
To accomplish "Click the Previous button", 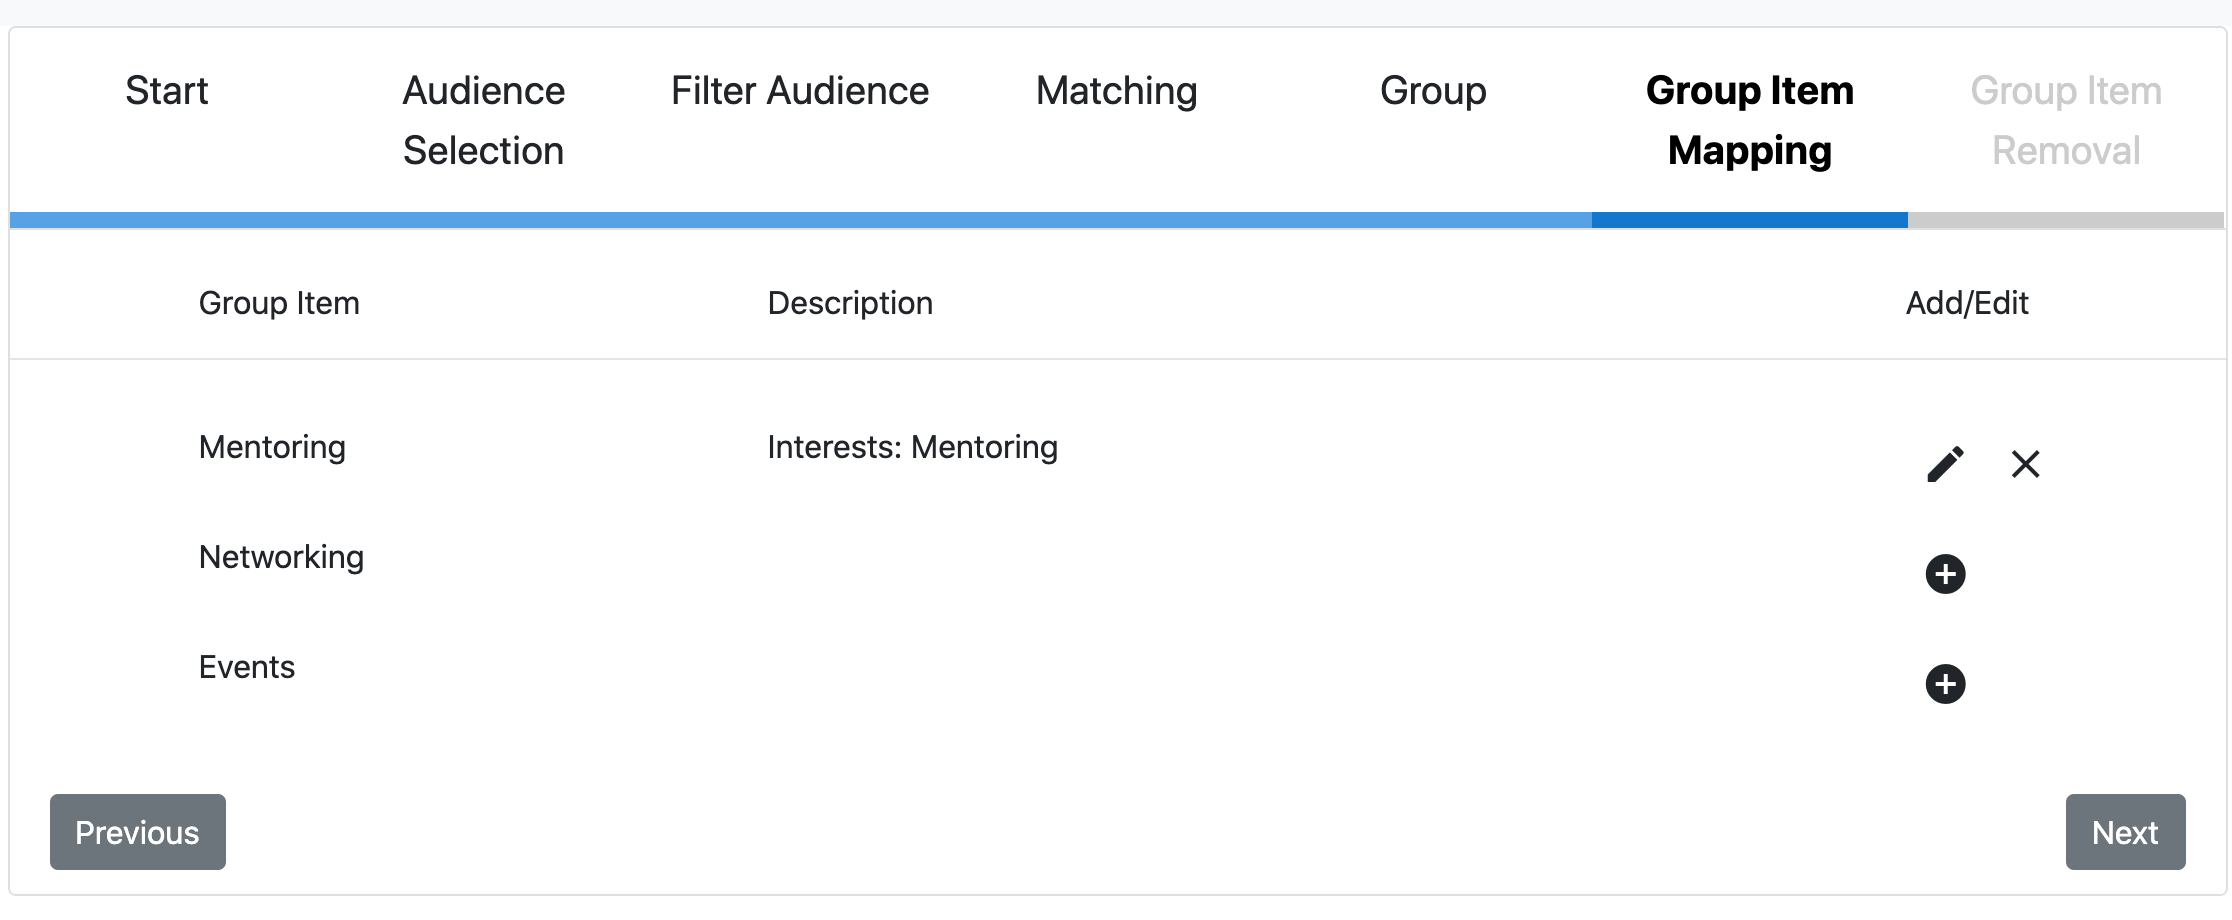I will pos(138,832).
